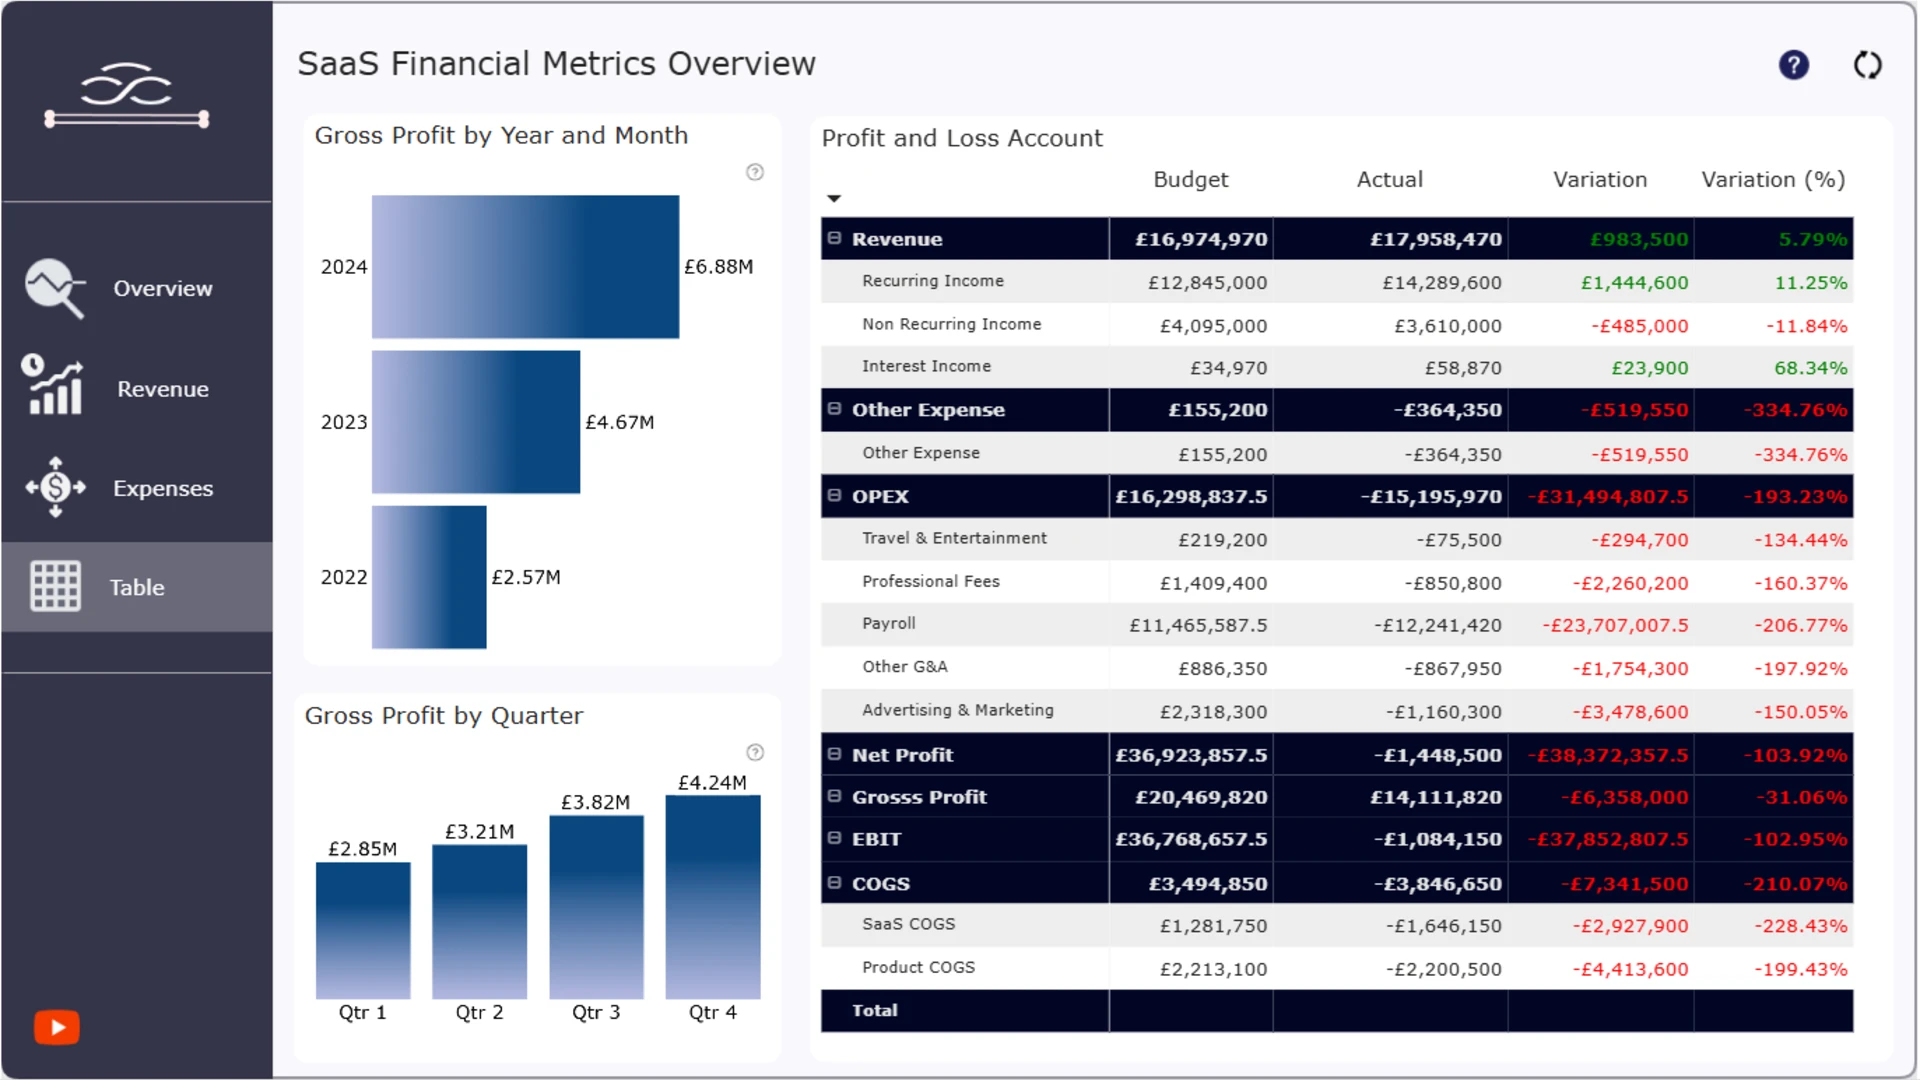
Task: Collapse the COGS row group
Action: [x=834, y=882]
